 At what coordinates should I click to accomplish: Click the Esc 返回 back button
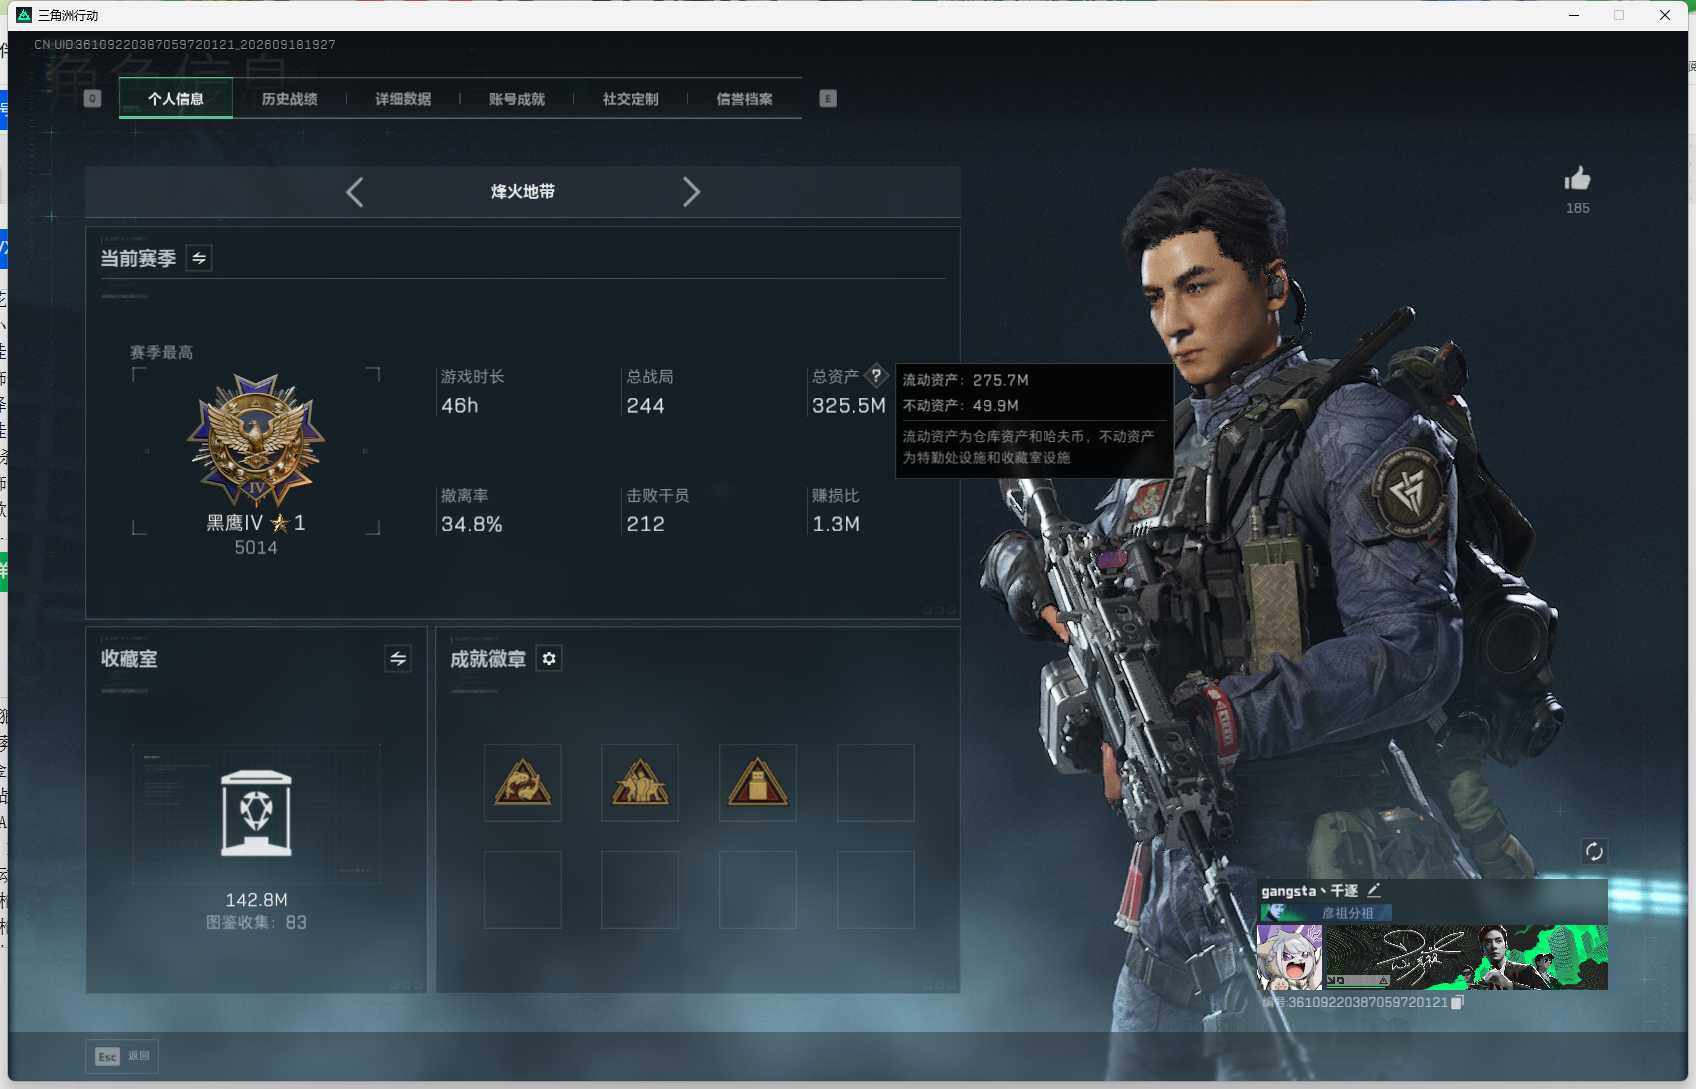(x=122, y=1056)
